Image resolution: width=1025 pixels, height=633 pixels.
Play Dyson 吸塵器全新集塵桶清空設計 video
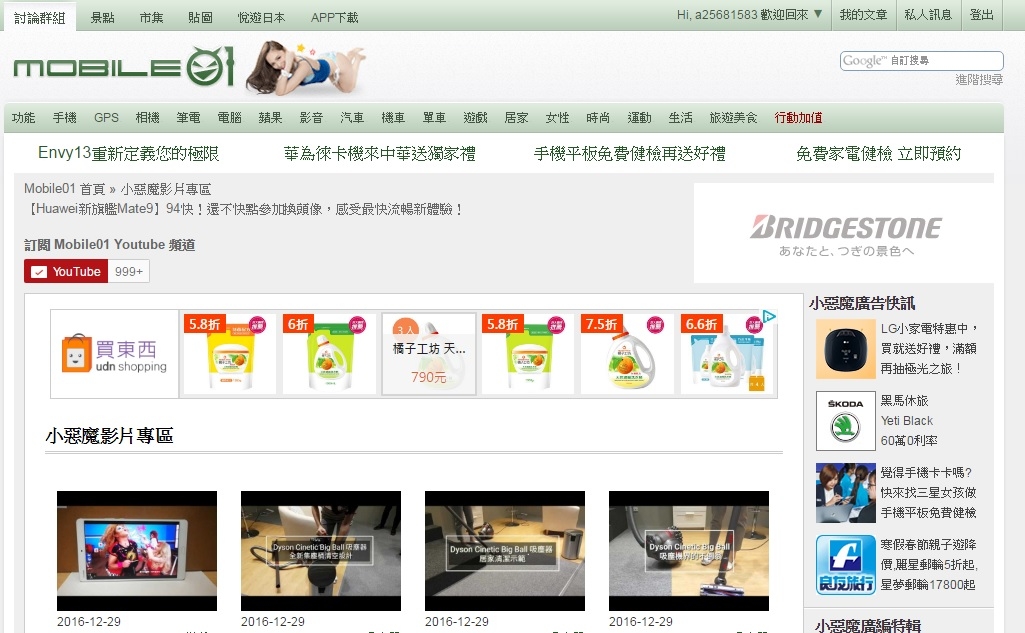(321, 551)
